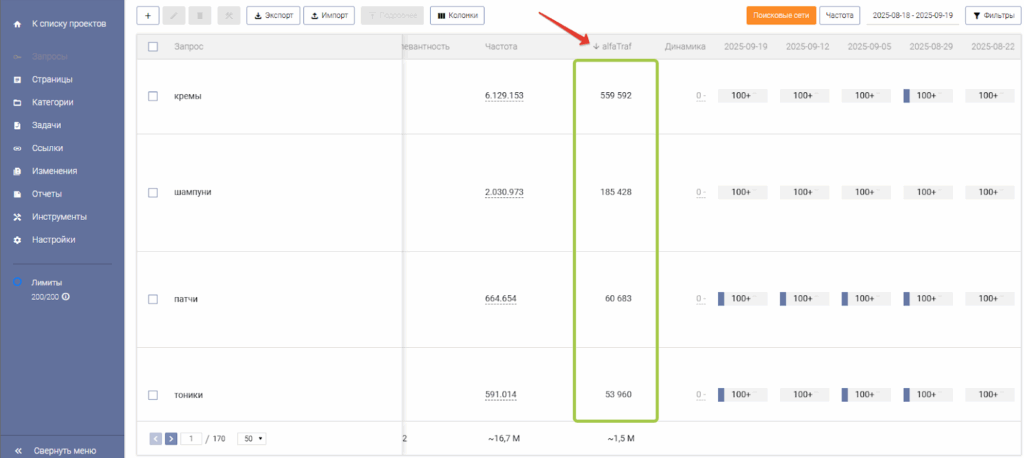Open the Колонки column selector
The image size is (1024, 458).
(457, 16)
